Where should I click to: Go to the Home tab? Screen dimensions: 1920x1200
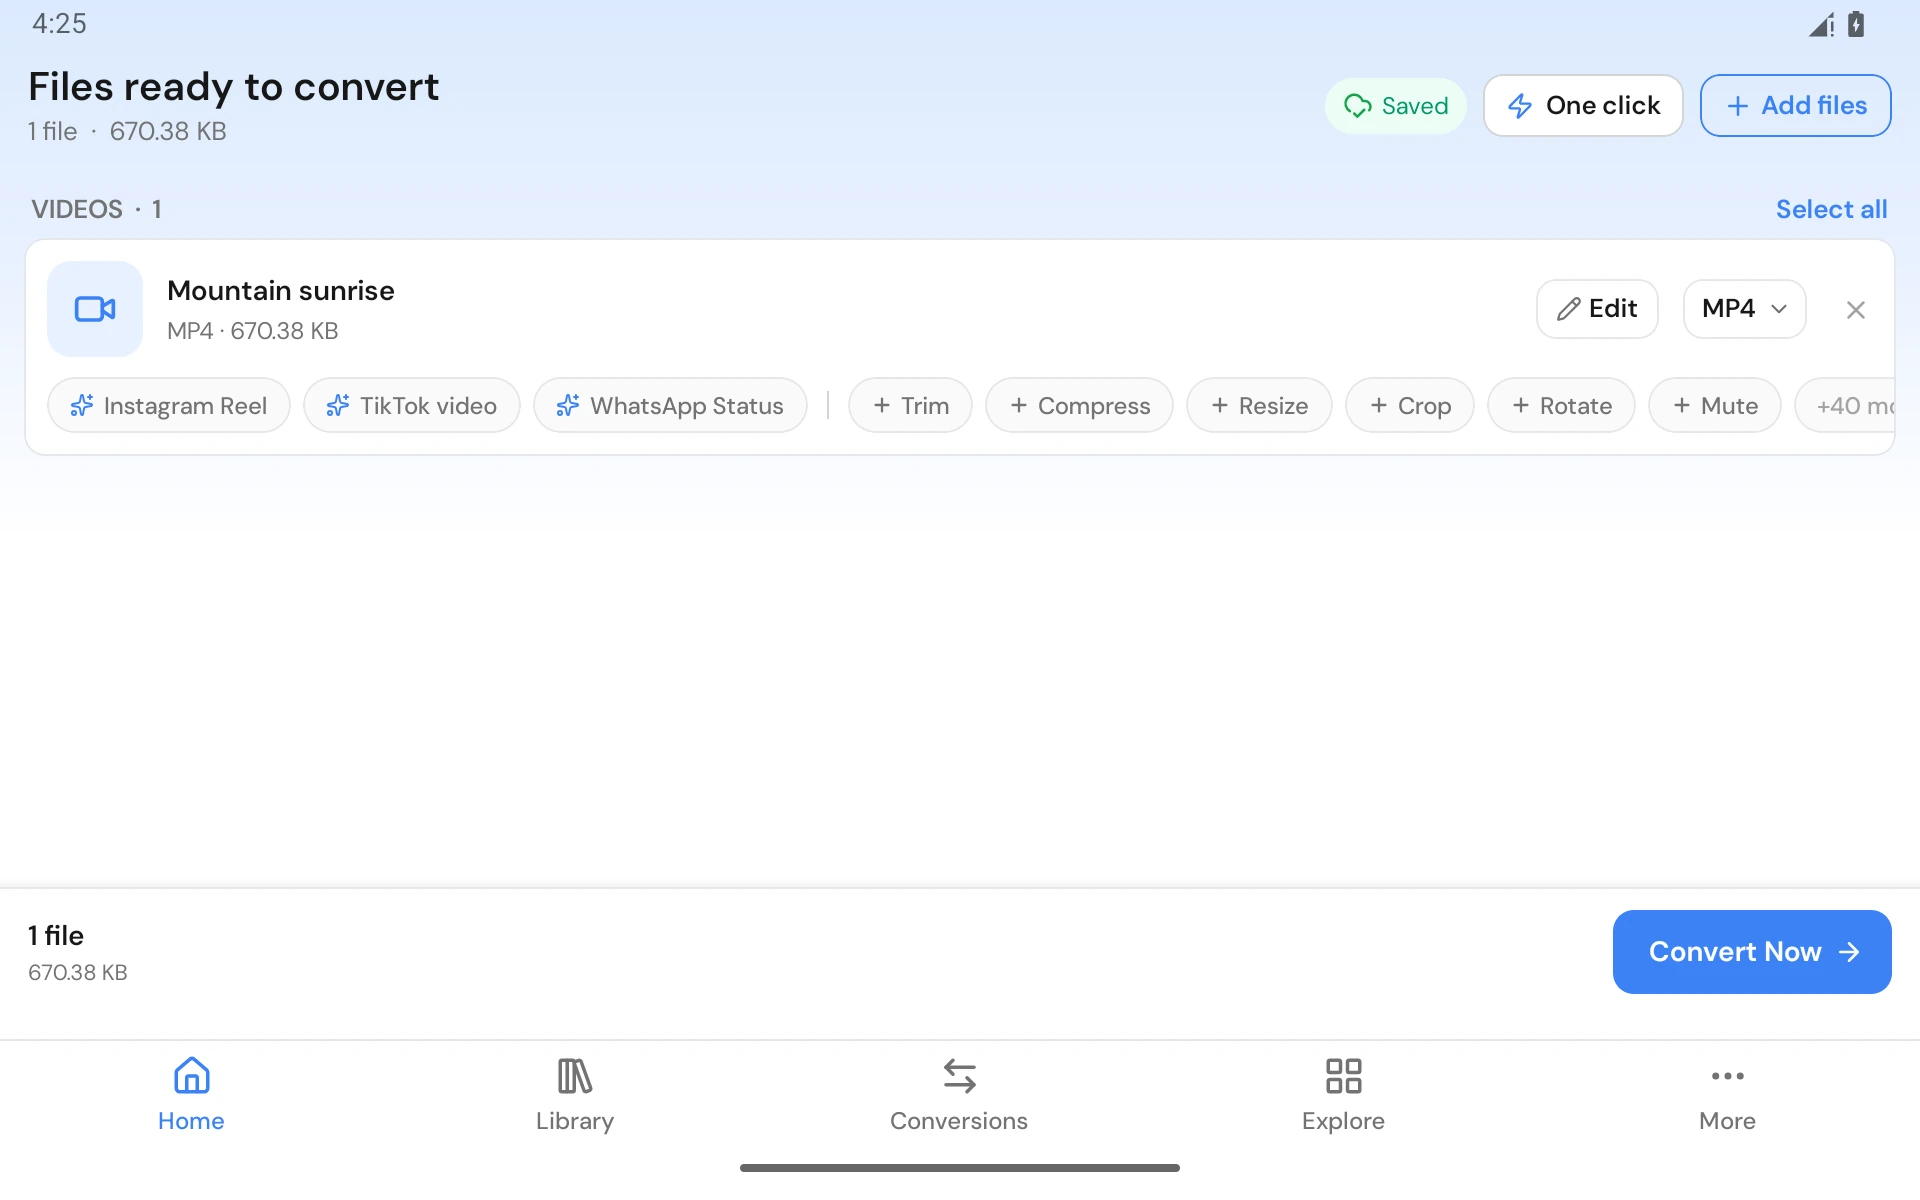191,1095
